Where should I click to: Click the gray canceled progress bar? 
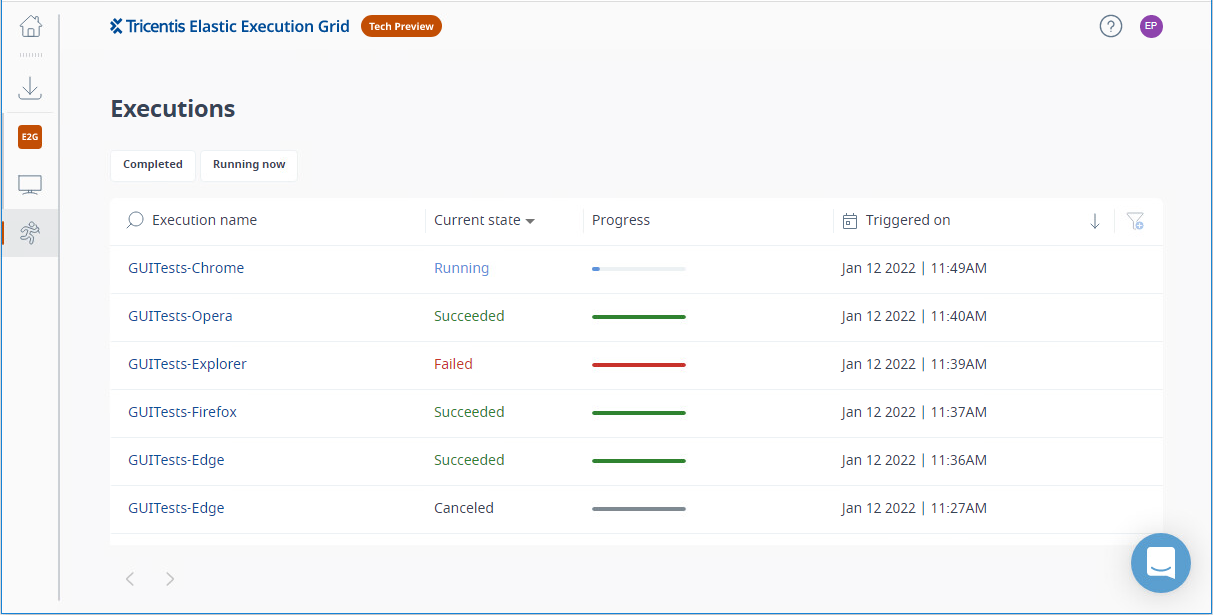tap(639, 509)
